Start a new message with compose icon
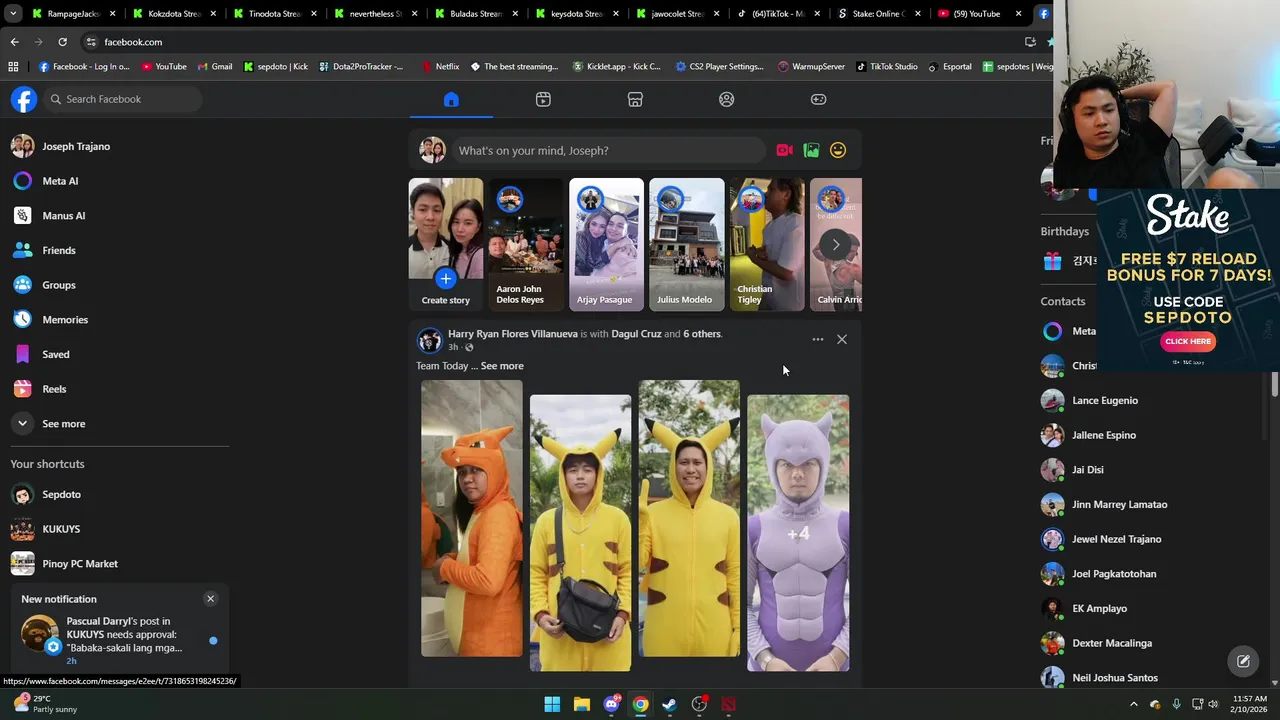This screenshot has width=1280, height=720. pyautogui.click(x=1243, y=661)
